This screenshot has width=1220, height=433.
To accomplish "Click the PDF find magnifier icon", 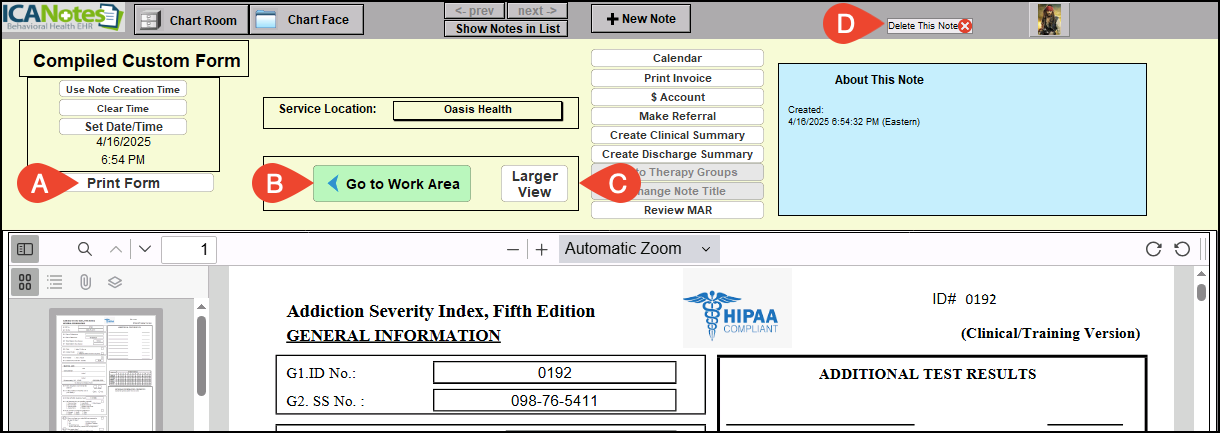I will (x=85, y=249).
